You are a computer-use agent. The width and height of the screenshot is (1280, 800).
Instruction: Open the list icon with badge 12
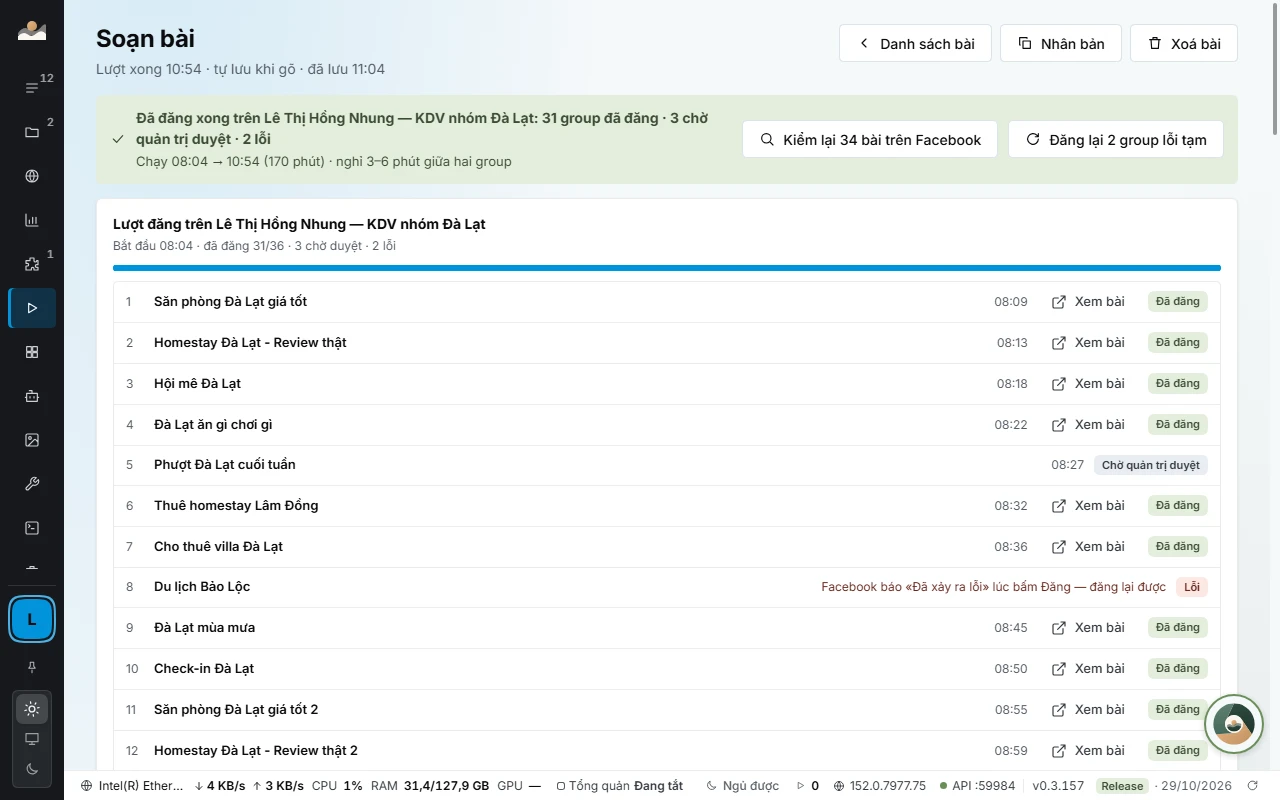(32, 88)
